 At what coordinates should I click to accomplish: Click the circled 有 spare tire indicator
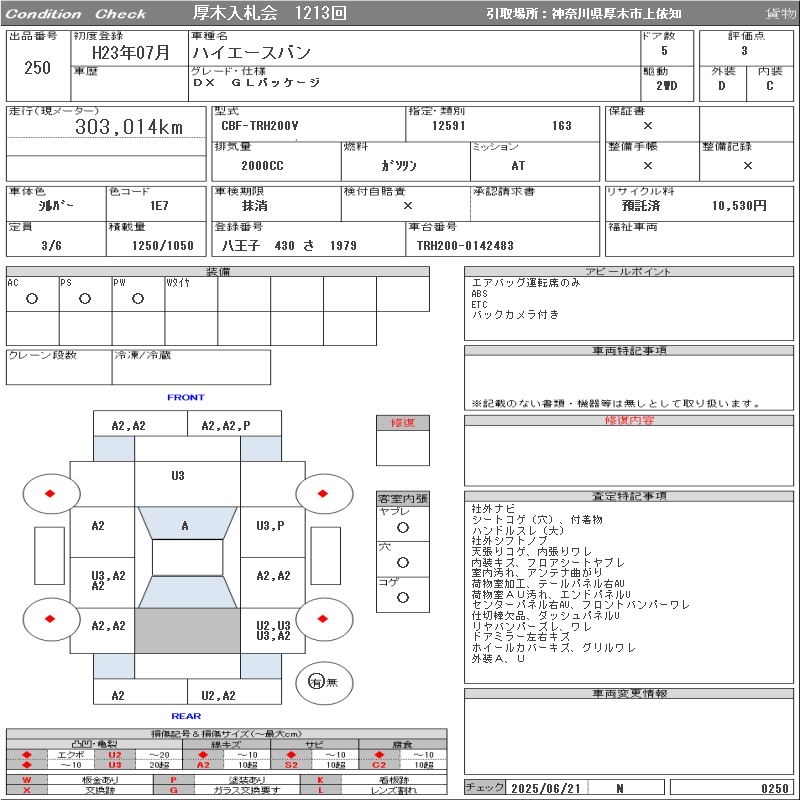(x=316, y=682)
